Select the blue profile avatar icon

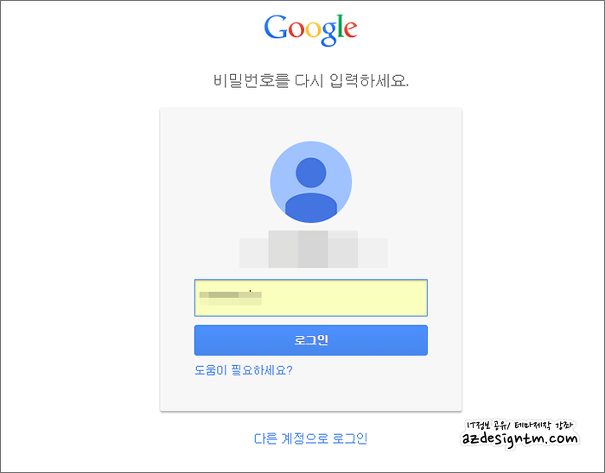tap(311, 182)
